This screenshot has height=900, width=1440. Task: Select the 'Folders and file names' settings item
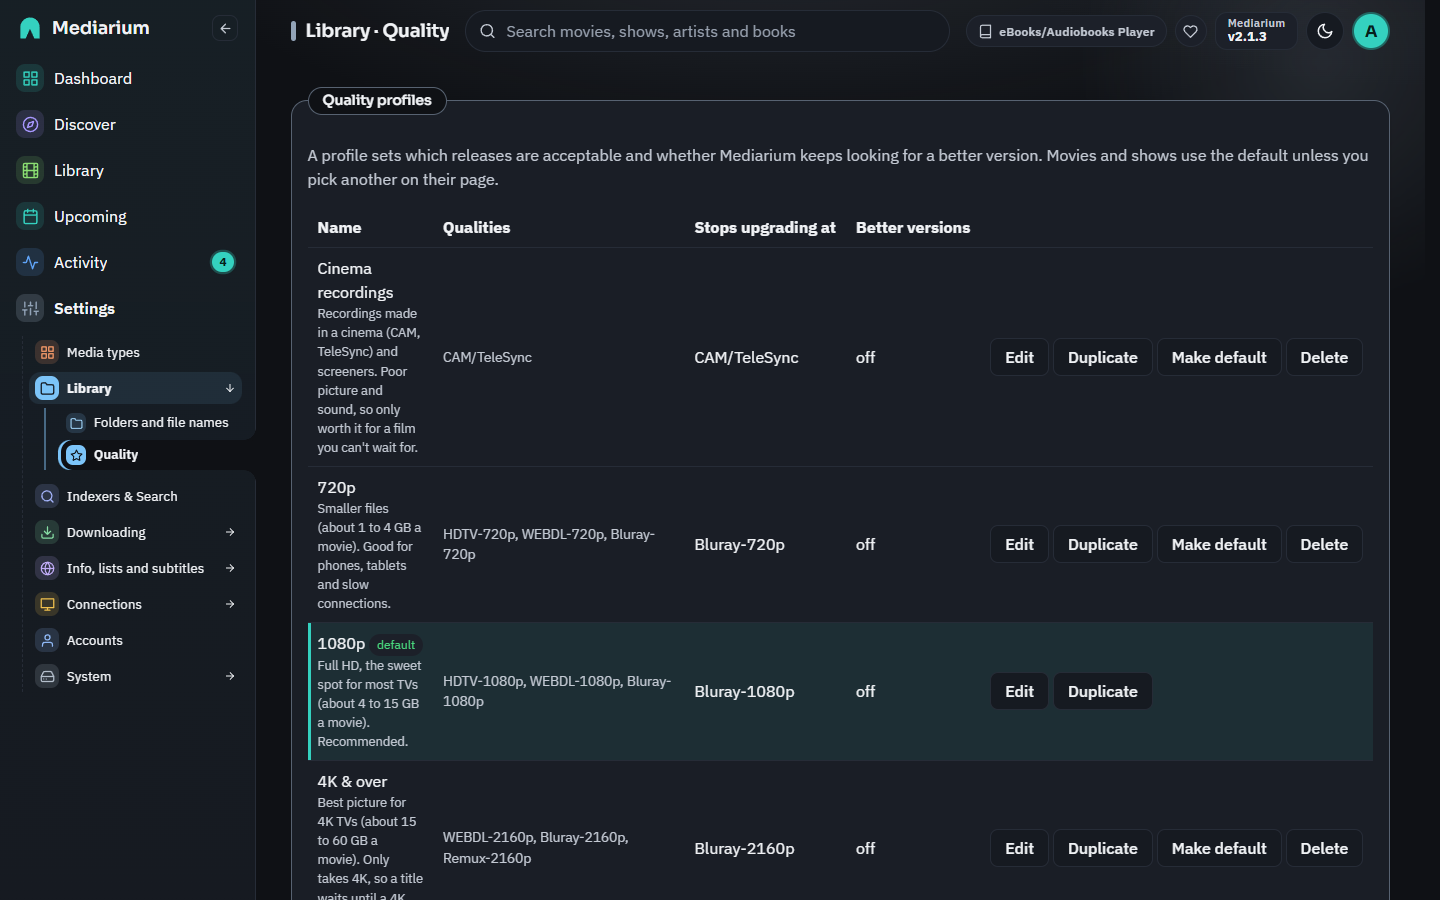coord(148,423)
